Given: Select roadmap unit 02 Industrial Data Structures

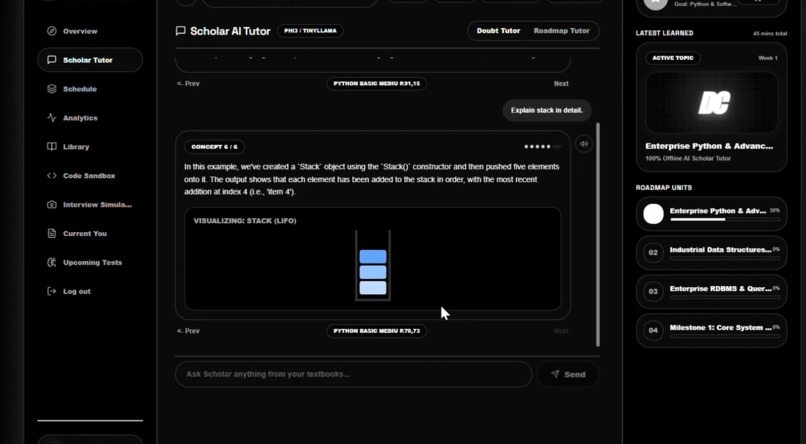Looking at the screenshot, I should click(711, 253).
